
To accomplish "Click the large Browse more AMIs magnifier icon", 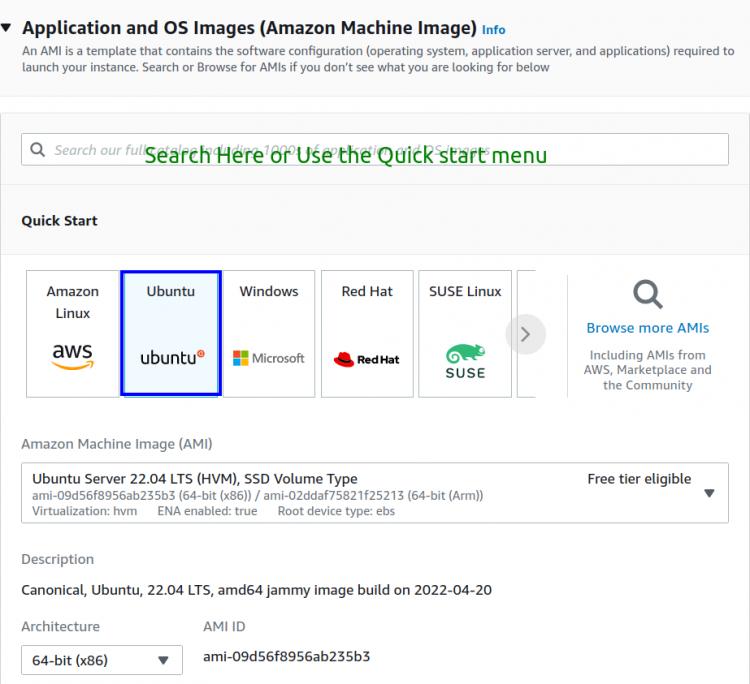I will pos(647,294).
